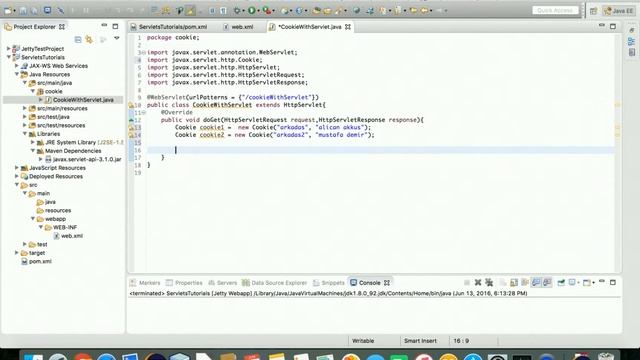Select the CookieWithServlet.java editor tab
The width and height of the screenshot is (640, 360).
point(309,27)
